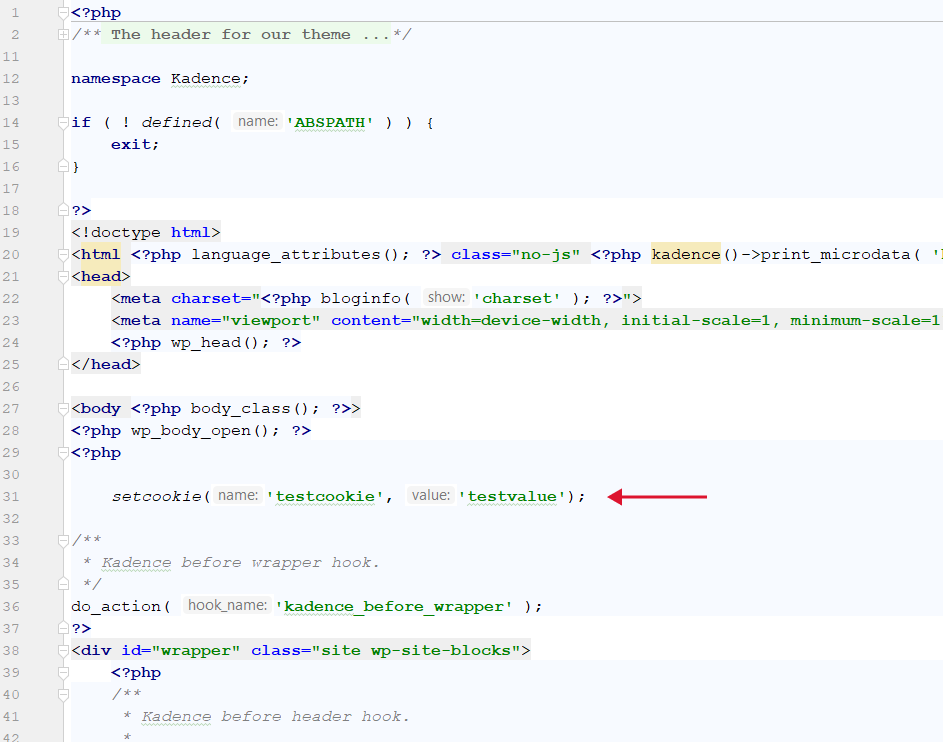Click fold end marker at </head> line 25
The image size is (943, 742).
tap(63, 364)
